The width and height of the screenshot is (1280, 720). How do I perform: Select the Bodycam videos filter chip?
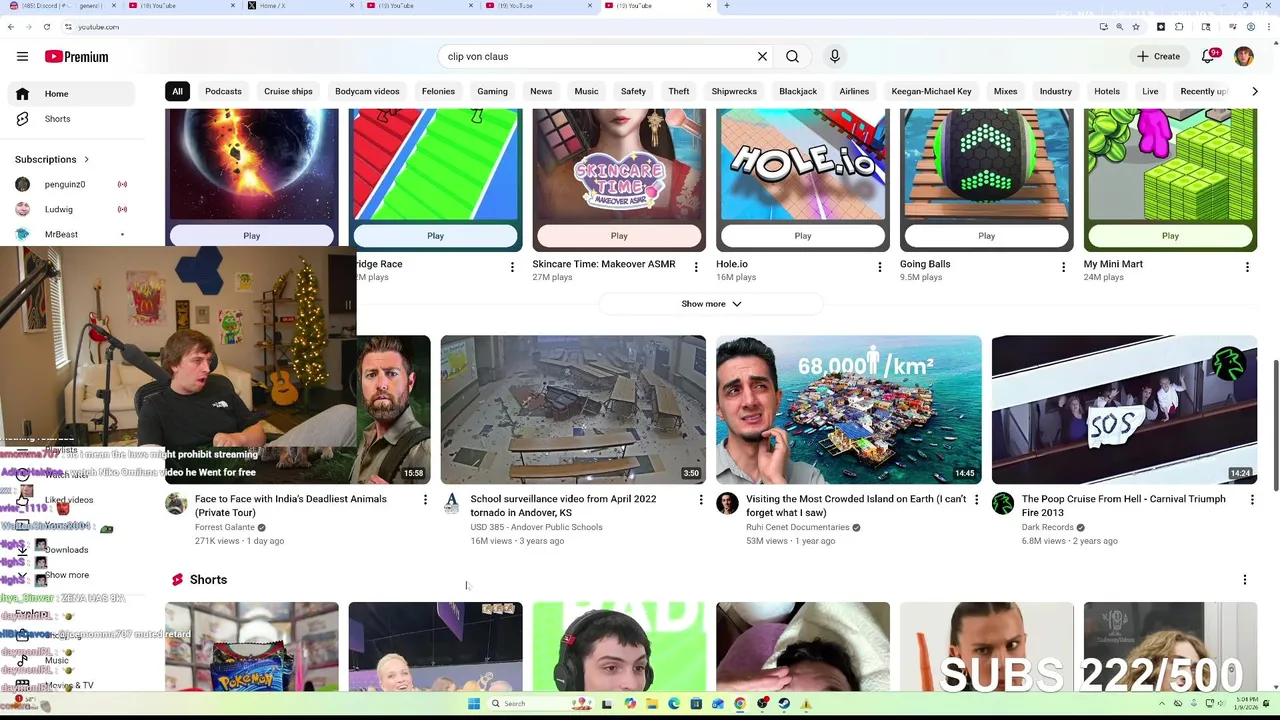[x=367, y=91]
